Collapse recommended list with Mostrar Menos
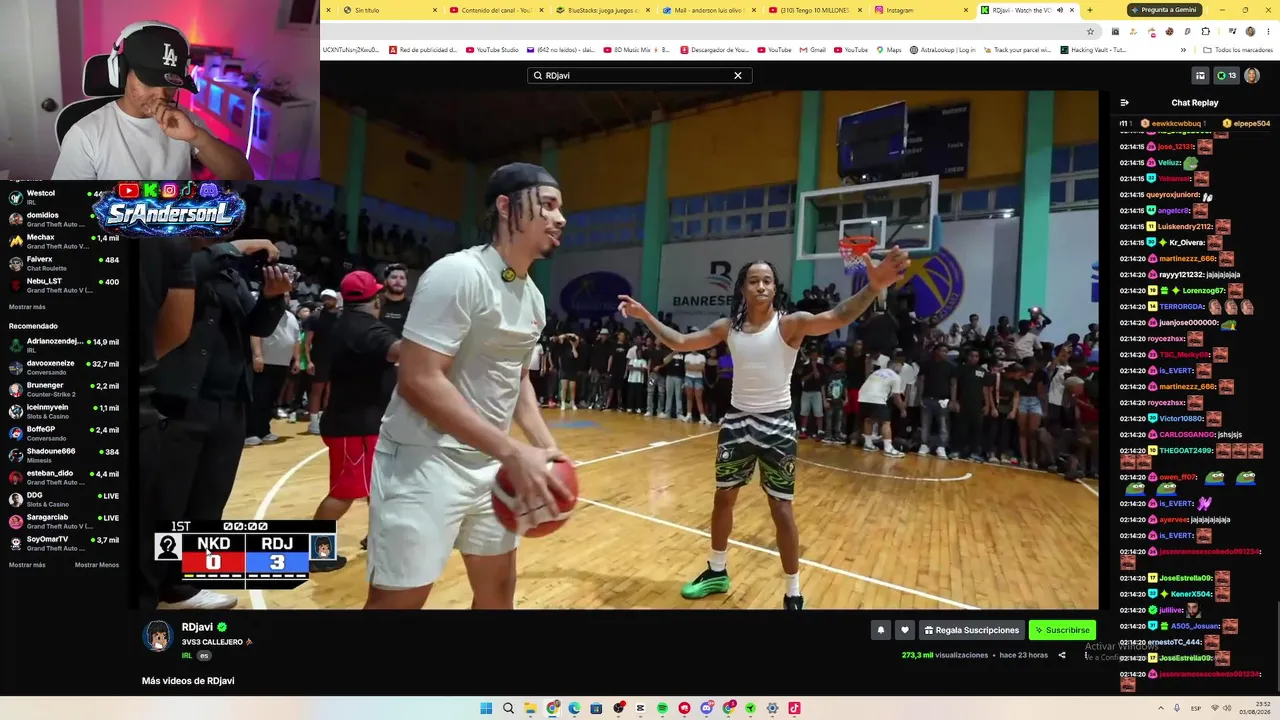Image resolution: width=1280 pixels, height=720 pixels. 97,565
